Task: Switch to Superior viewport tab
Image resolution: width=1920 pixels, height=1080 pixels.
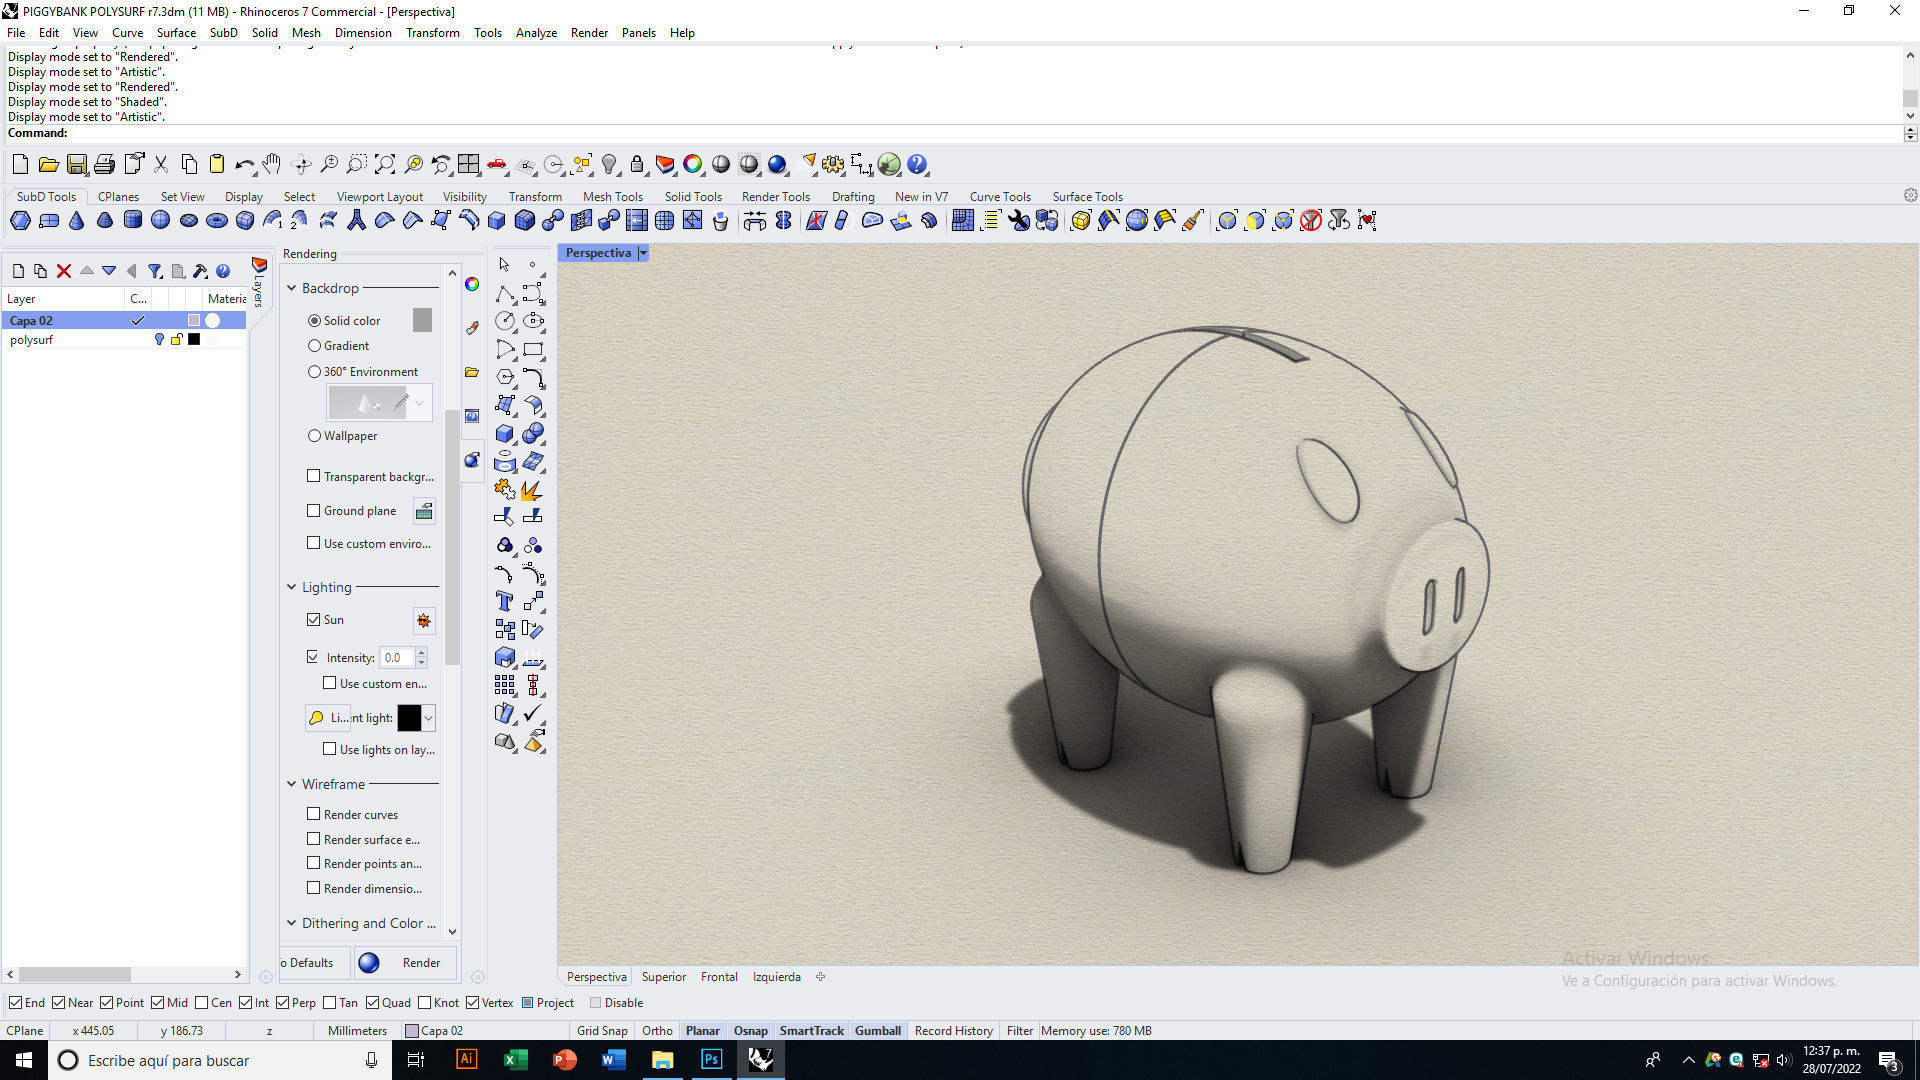Action: pyautogui.click(x=663, y=977)
